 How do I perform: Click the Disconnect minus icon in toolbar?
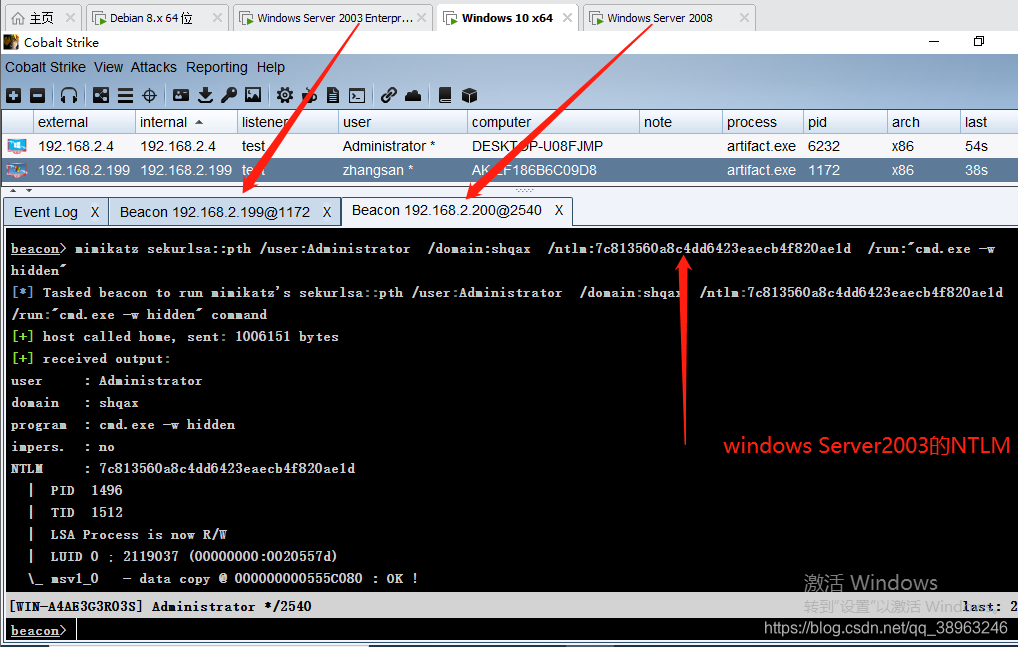[x=38, y=96]
